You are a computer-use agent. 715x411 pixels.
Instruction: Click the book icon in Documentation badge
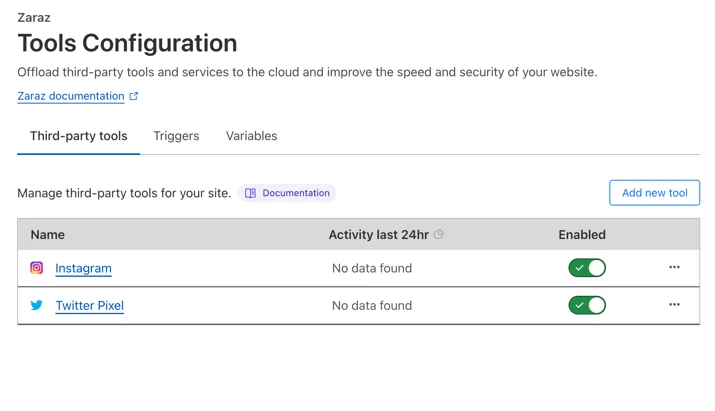tap(250, 193)
